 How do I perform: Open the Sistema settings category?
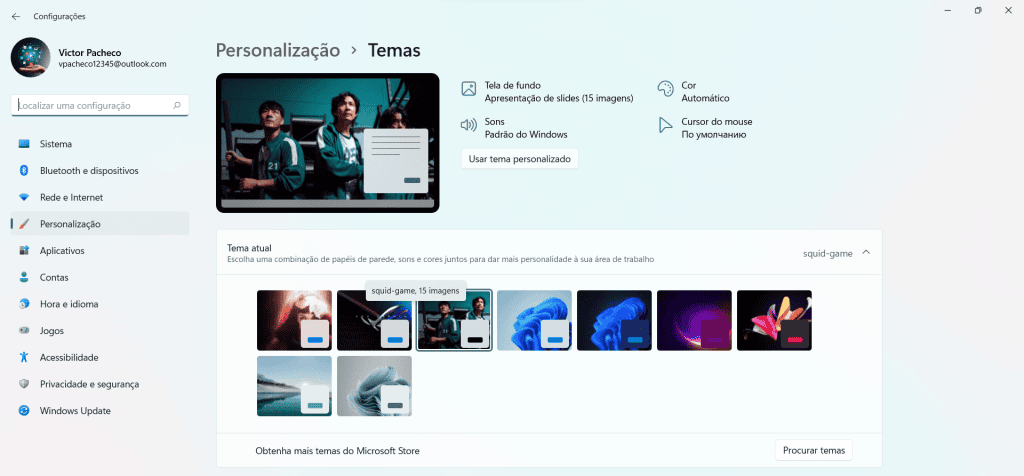pyautogui.click(x=100, y=144)
